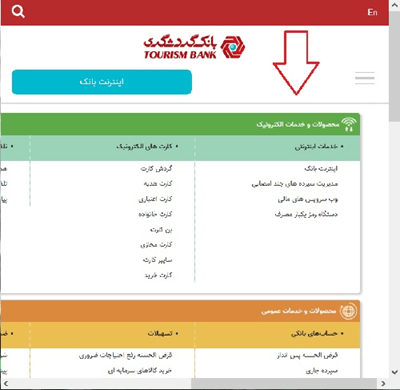Click the horizontal scrollbar left arrow
This screenshot has height=390, width=400.
pyautogui.click(x=6, y=383)
